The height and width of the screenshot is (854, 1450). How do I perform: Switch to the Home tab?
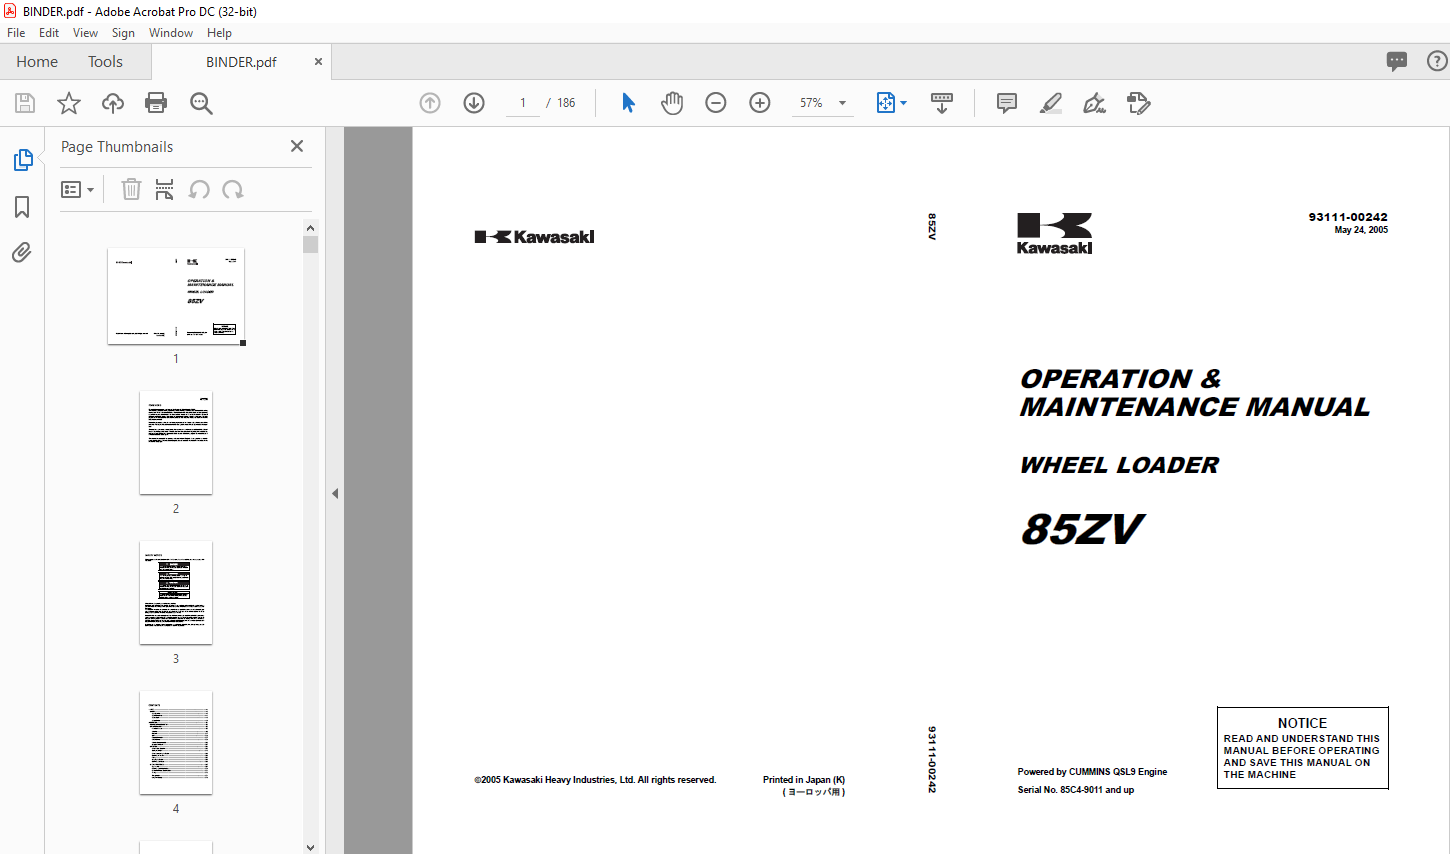37,62
